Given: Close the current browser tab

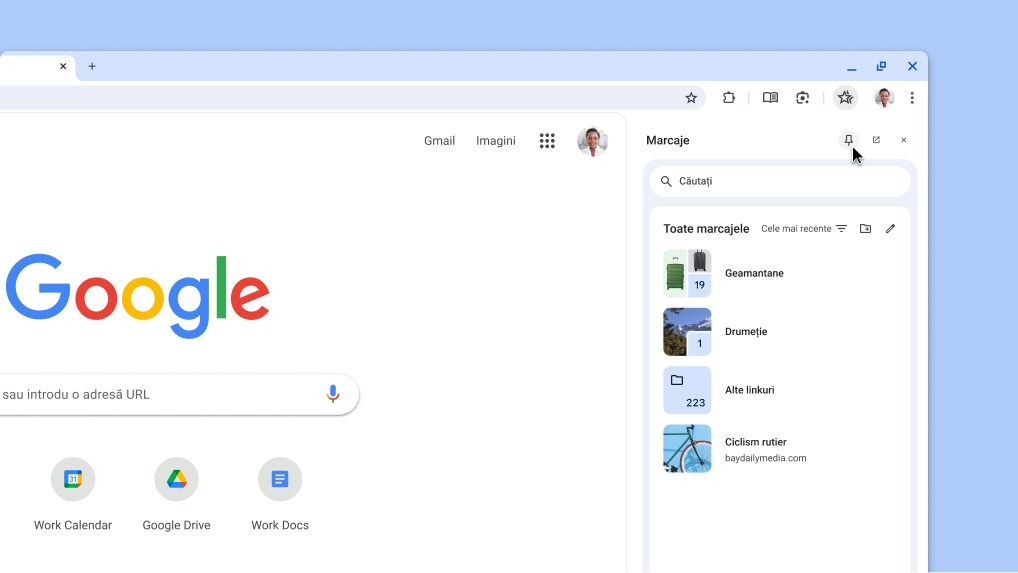Looking at the screenshot, I should [63, 66].
